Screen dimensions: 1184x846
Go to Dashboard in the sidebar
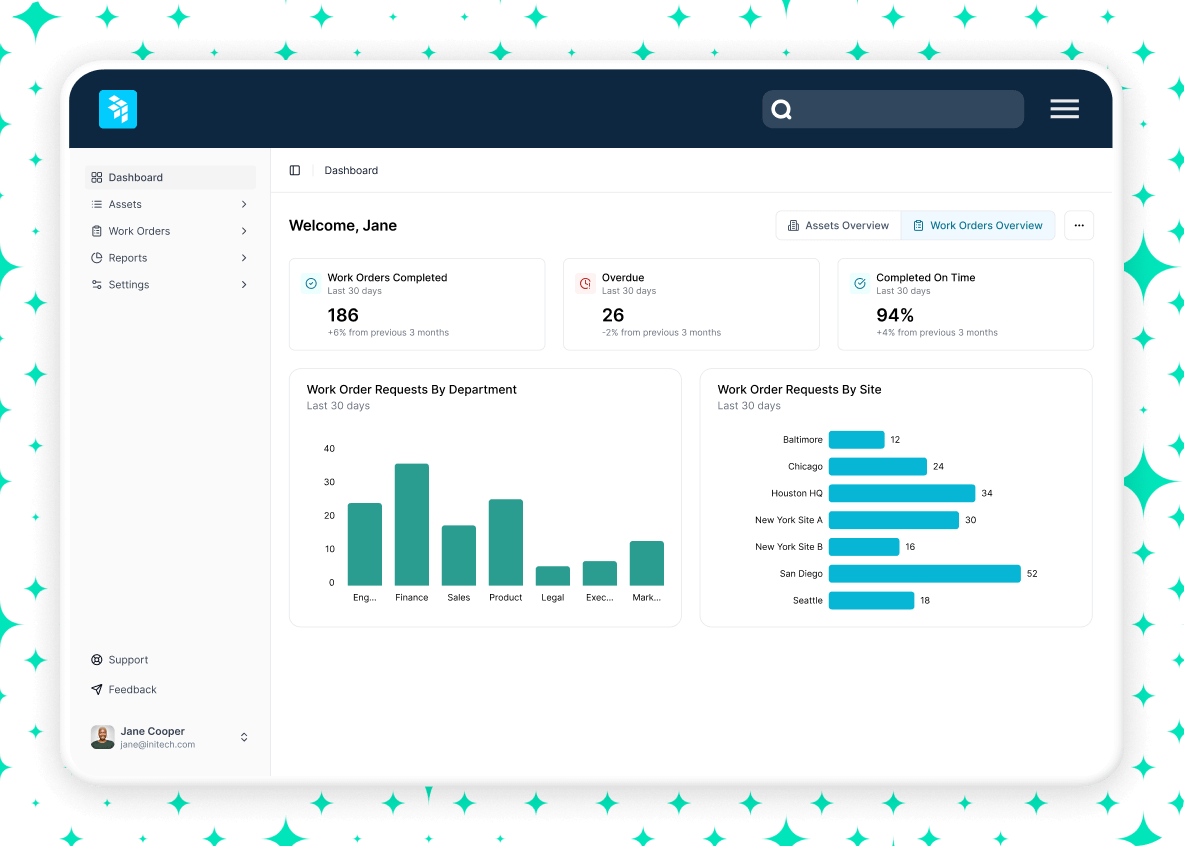[x=135, y=178]
